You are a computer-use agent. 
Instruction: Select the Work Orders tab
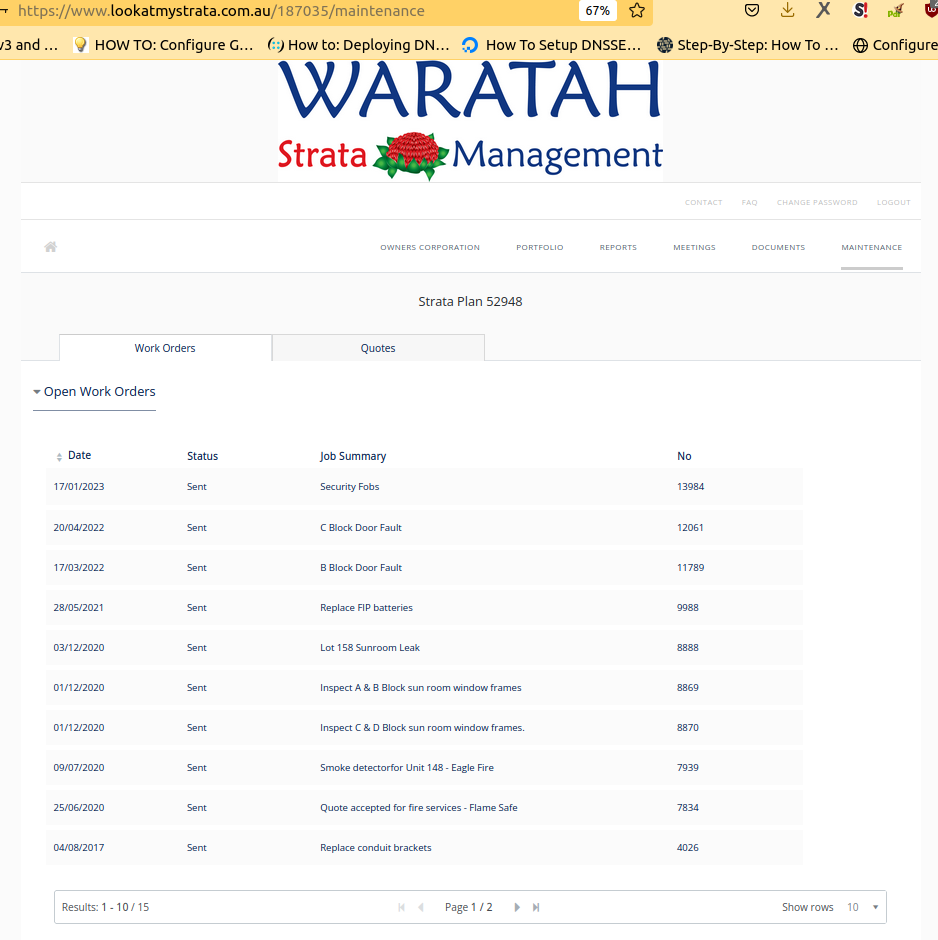pos(165,348)
